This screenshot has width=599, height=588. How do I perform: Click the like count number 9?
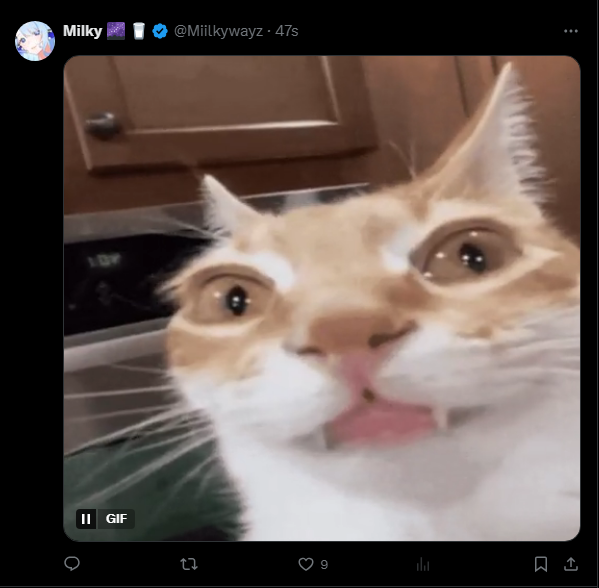[324, 564]
